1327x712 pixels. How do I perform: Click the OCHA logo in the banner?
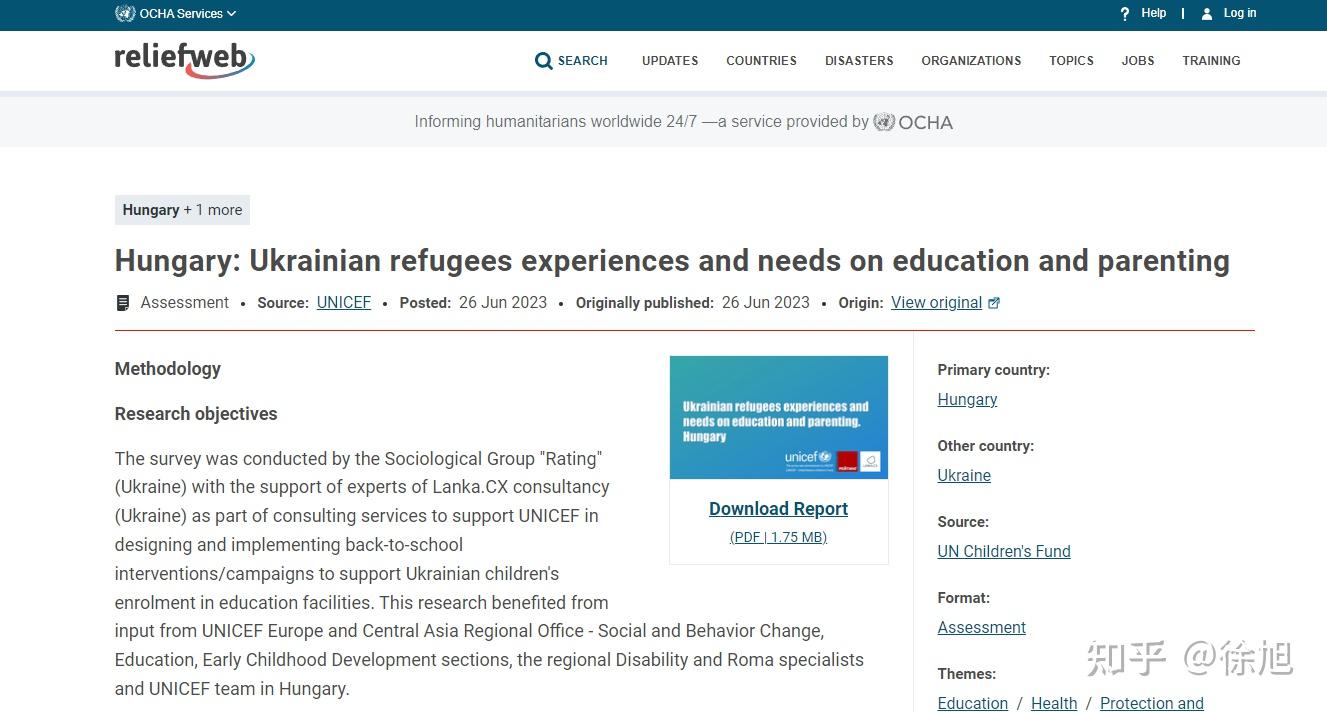[913, 122]
